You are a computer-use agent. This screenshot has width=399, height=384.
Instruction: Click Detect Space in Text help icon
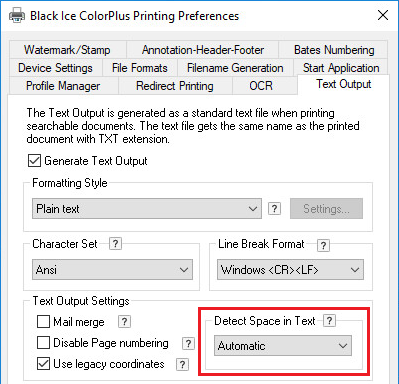tap(329, 321)
